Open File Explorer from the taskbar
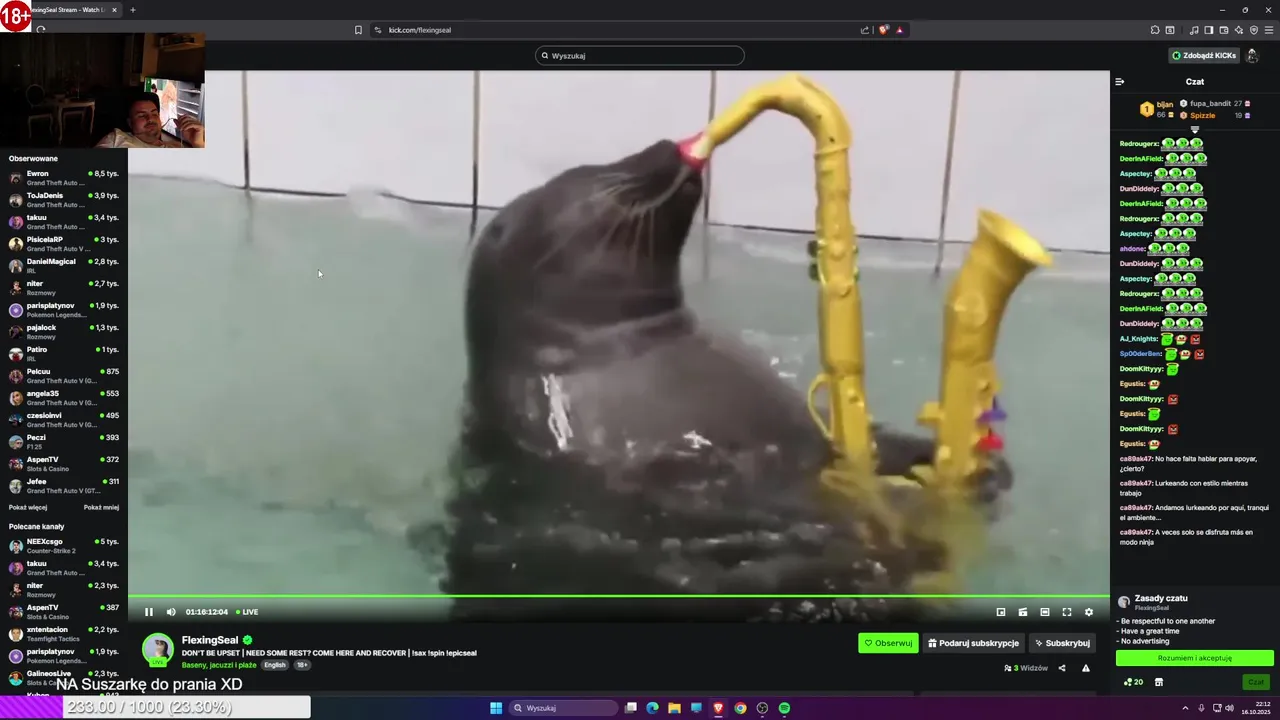Viewport: 1280px width, 720px height. coord(674,708)
